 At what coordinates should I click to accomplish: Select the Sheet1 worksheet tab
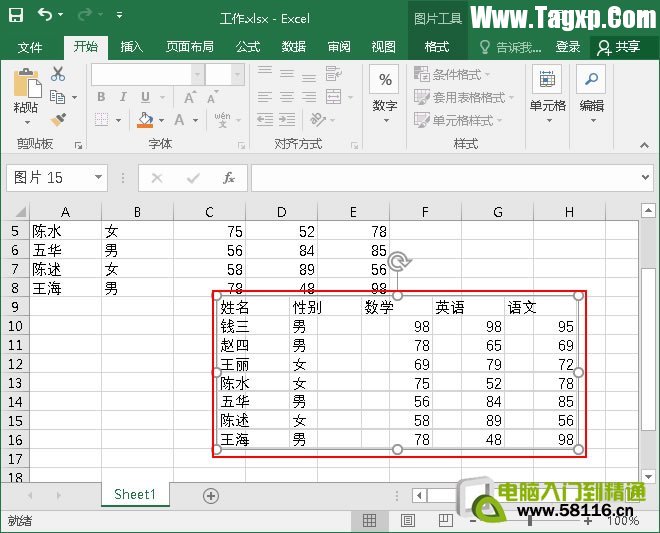[x=135, y=494]
